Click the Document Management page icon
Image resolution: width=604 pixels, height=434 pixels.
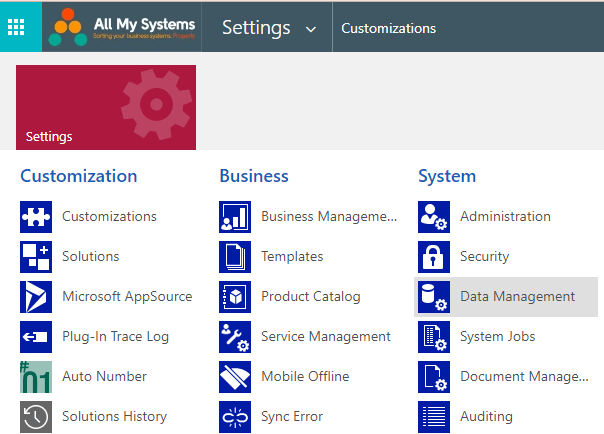[x=434, y=377]
